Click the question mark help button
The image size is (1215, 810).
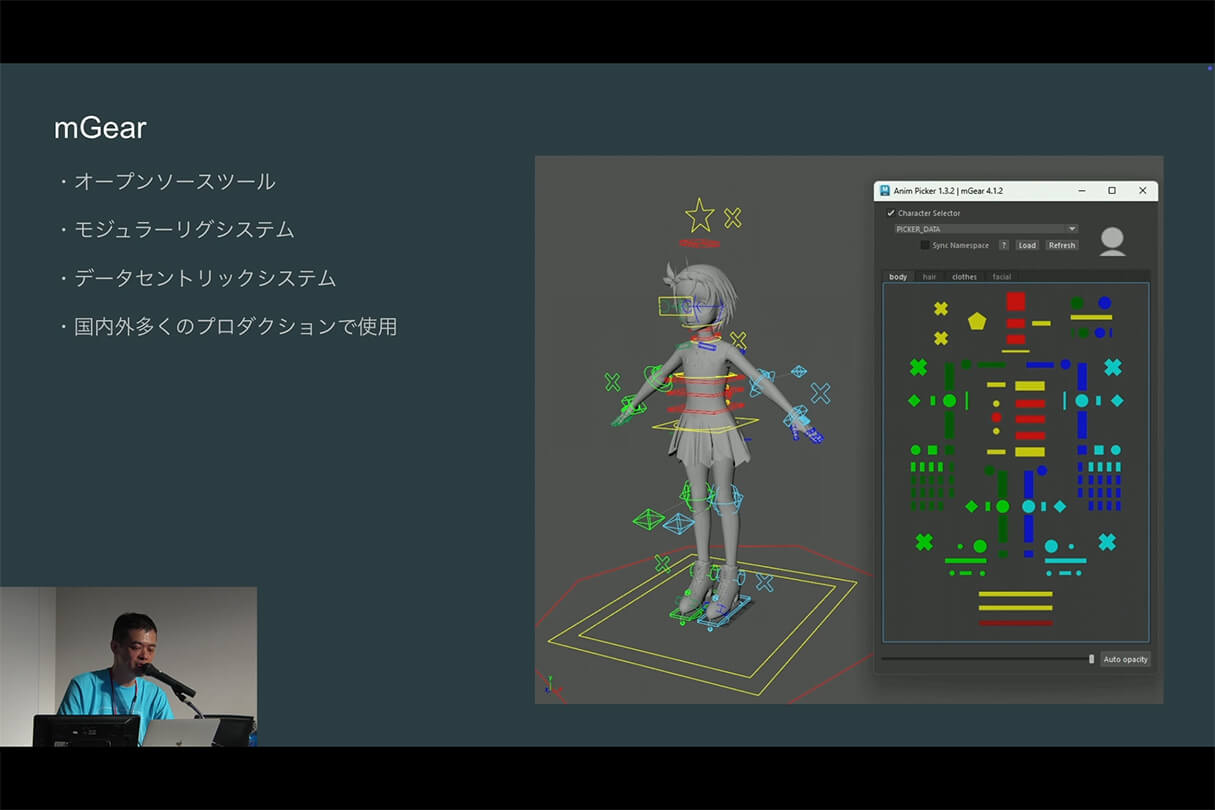1004,245
